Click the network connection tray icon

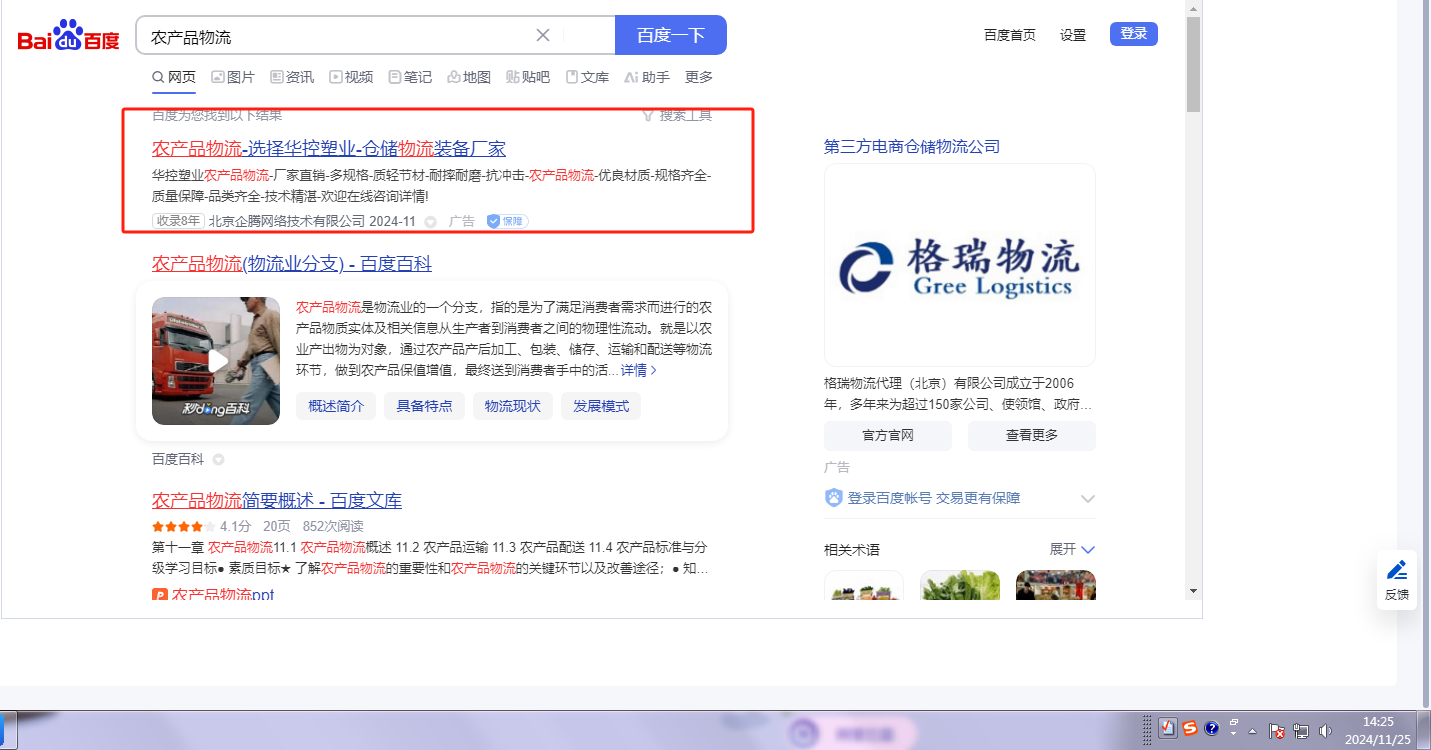coord(1301,730)
